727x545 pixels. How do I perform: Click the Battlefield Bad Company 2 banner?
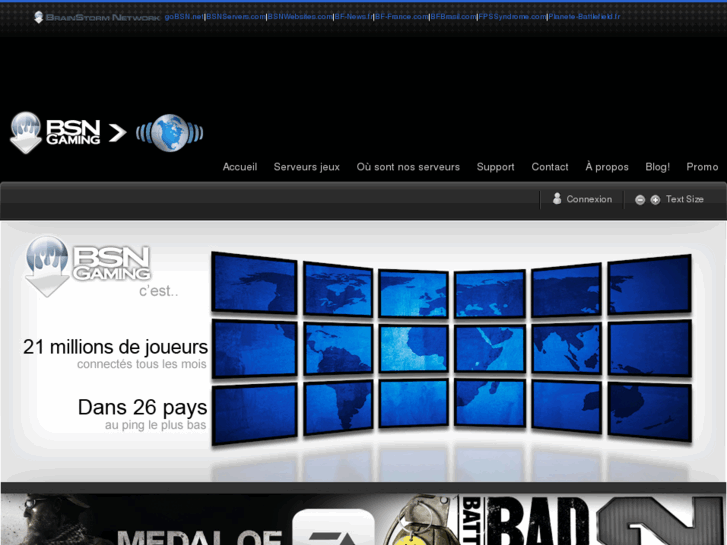(552, 519)
